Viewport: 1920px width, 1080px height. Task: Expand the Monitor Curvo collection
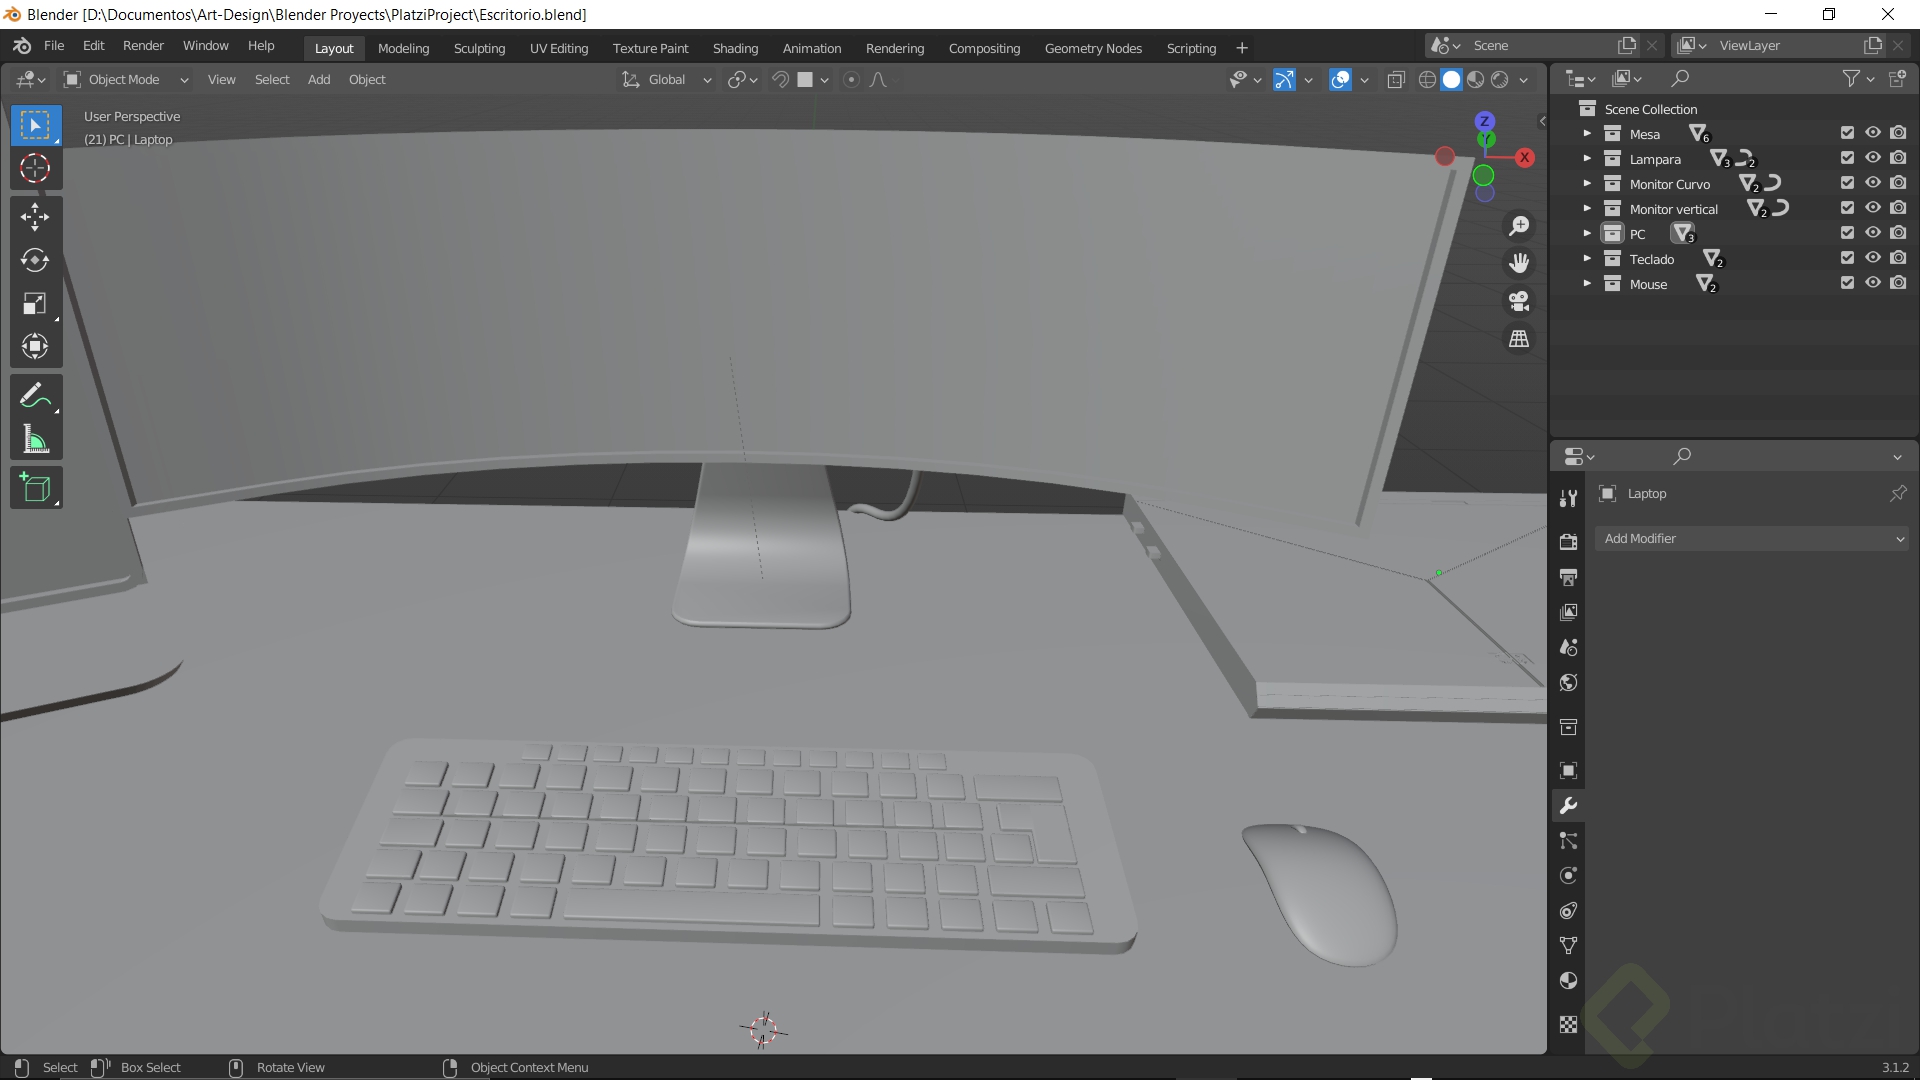1587,184
